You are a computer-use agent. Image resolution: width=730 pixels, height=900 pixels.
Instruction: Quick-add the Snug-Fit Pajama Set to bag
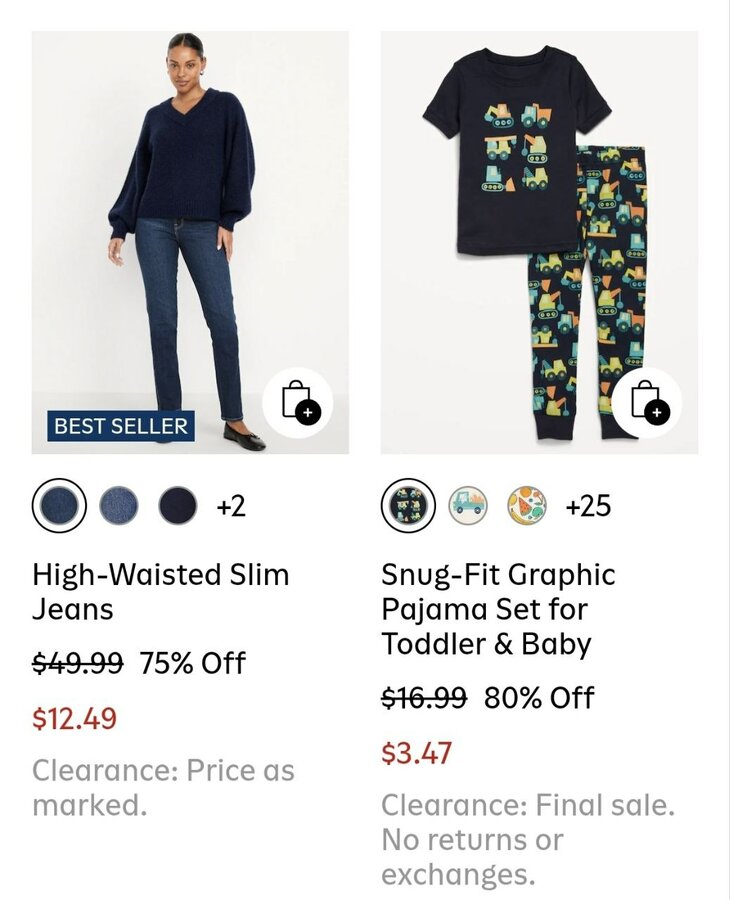click(x=647, y=402)
